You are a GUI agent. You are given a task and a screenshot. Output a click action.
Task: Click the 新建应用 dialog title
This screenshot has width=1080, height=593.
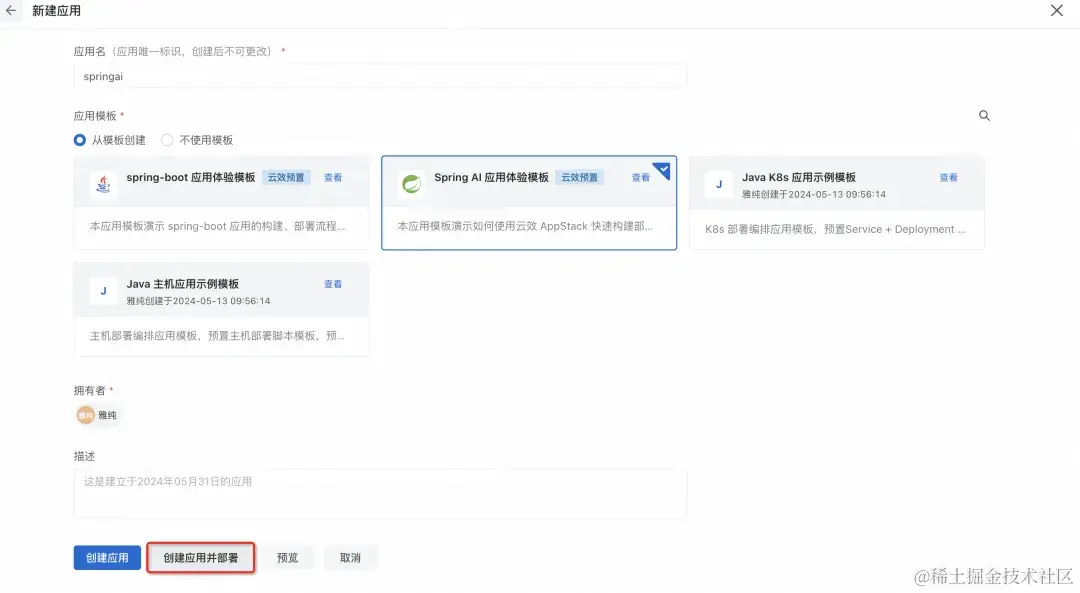[56, 10]
